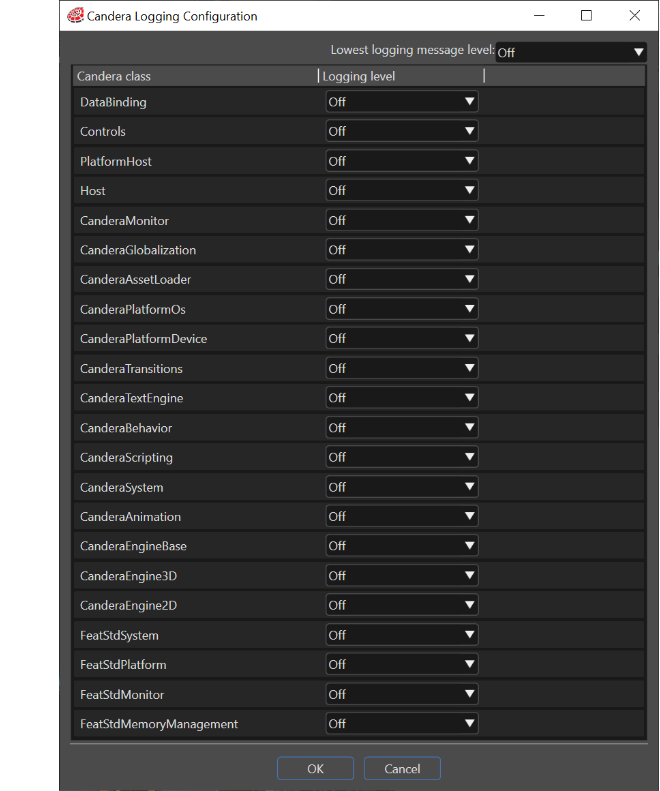Open DataBinding logging level dropdown
This screenshot has height=791, width=660.
(x=402, y=102)
